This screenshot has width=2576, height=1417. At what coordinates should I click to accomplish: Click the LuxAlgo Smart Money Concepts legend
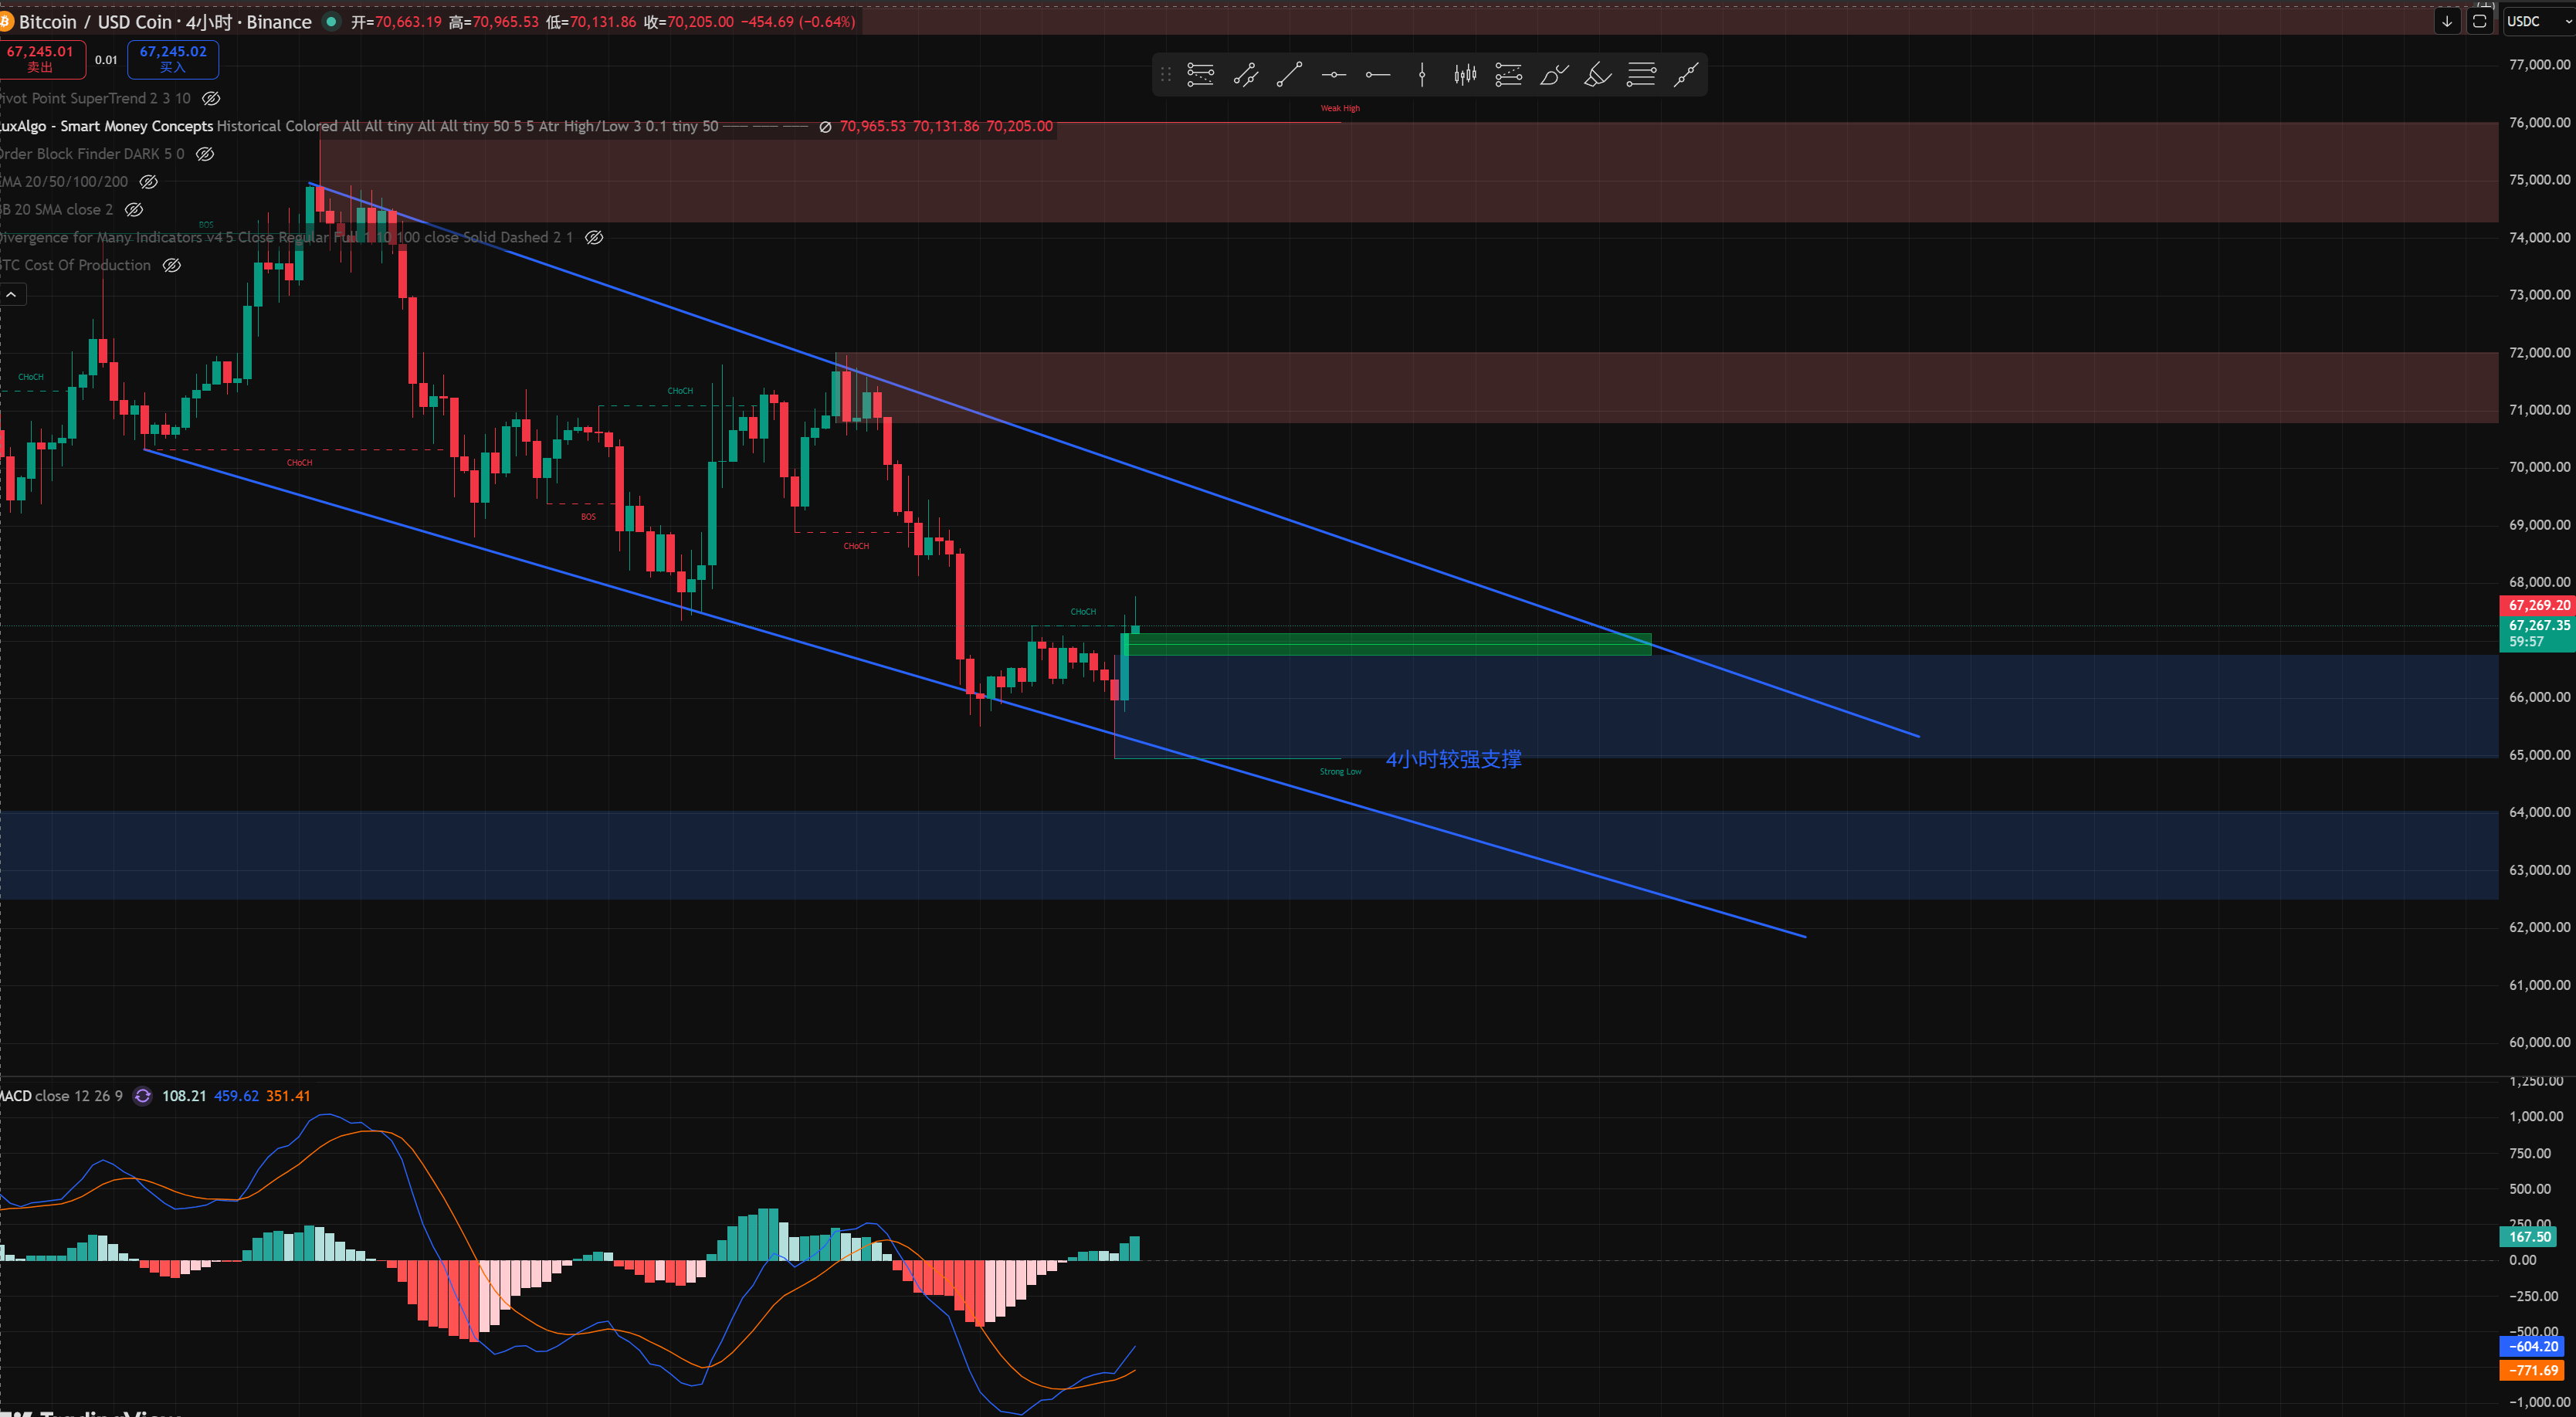coord(107,126)
